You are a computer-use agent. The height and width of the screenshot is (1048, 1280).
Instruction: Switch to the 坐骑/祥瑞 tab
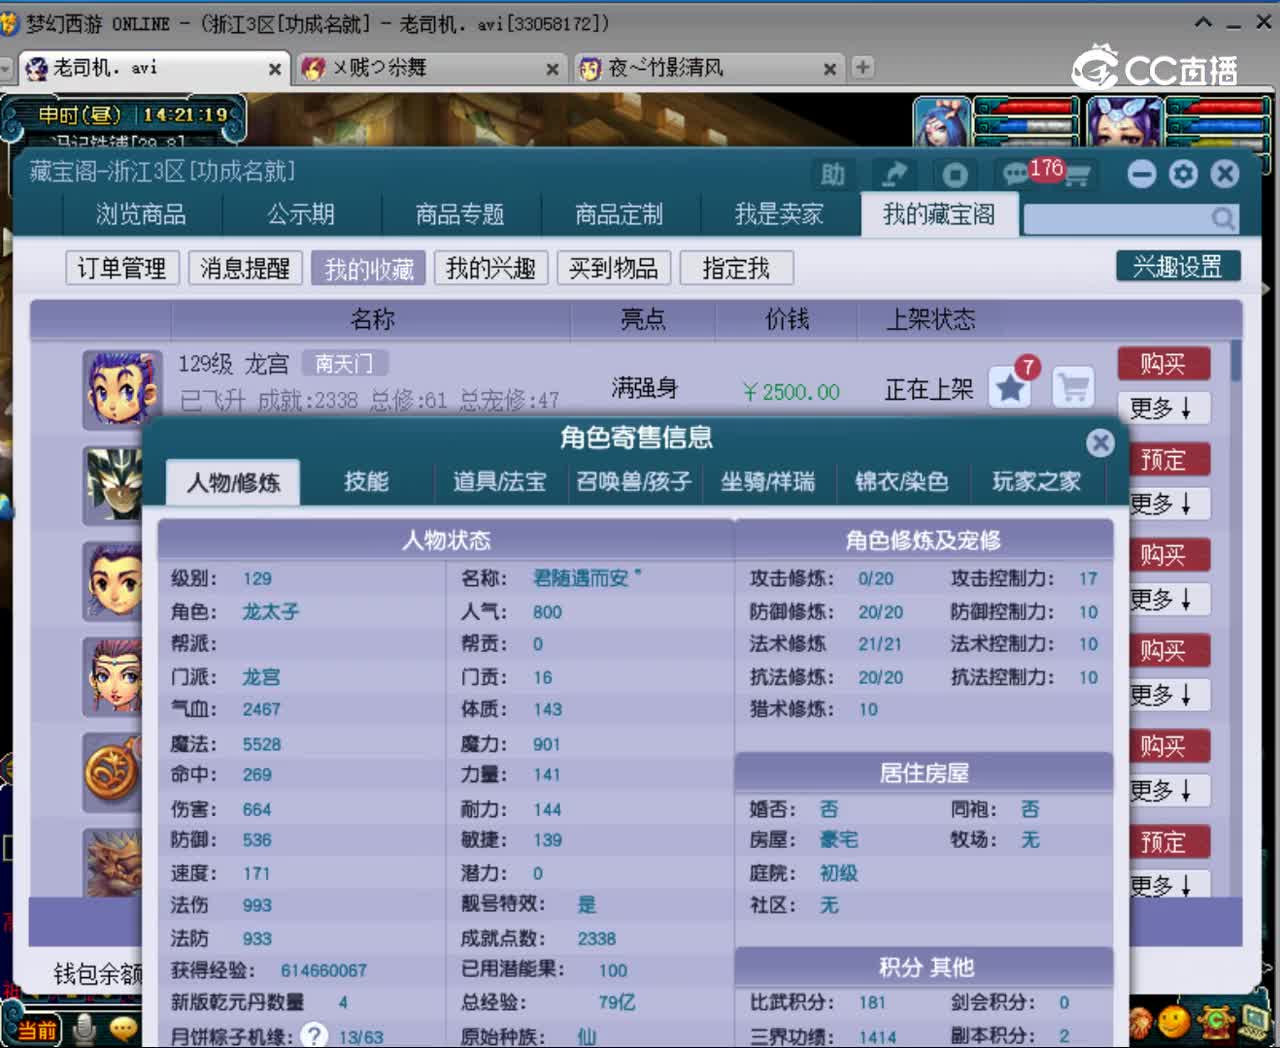(768, 482)
